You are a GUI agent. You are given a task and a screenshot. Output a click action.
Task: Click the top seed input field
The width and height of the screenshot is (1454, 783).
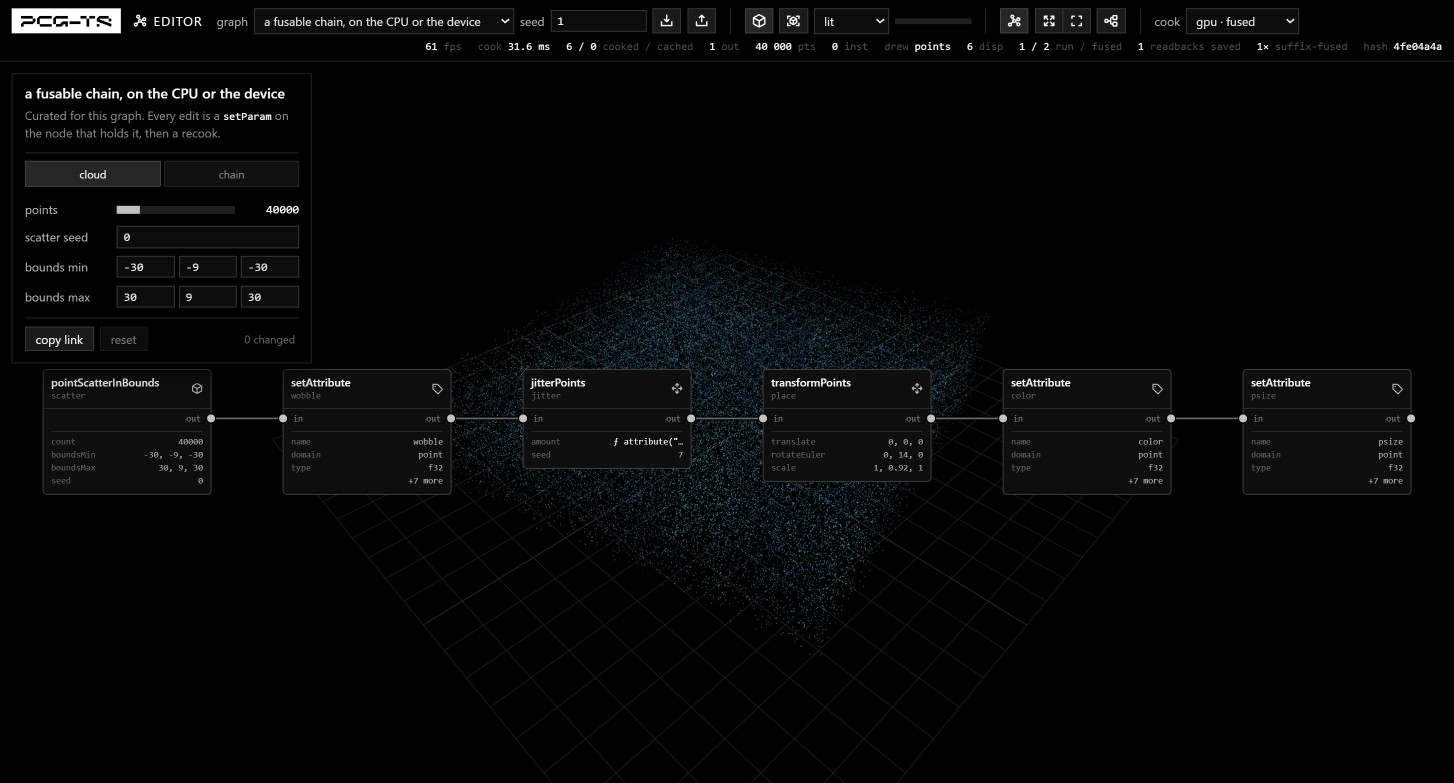pos(599,21)
